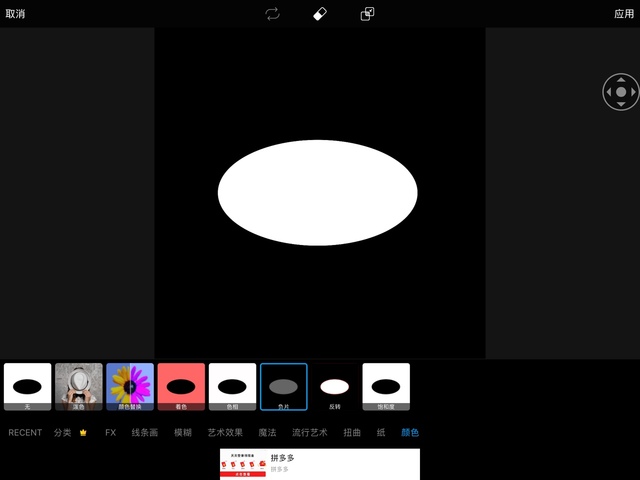Image resolution: width=640 pixels, height=480 pixels.
Task: Switch to the 模糊 blur tab
Action: (x=183, y=433)
